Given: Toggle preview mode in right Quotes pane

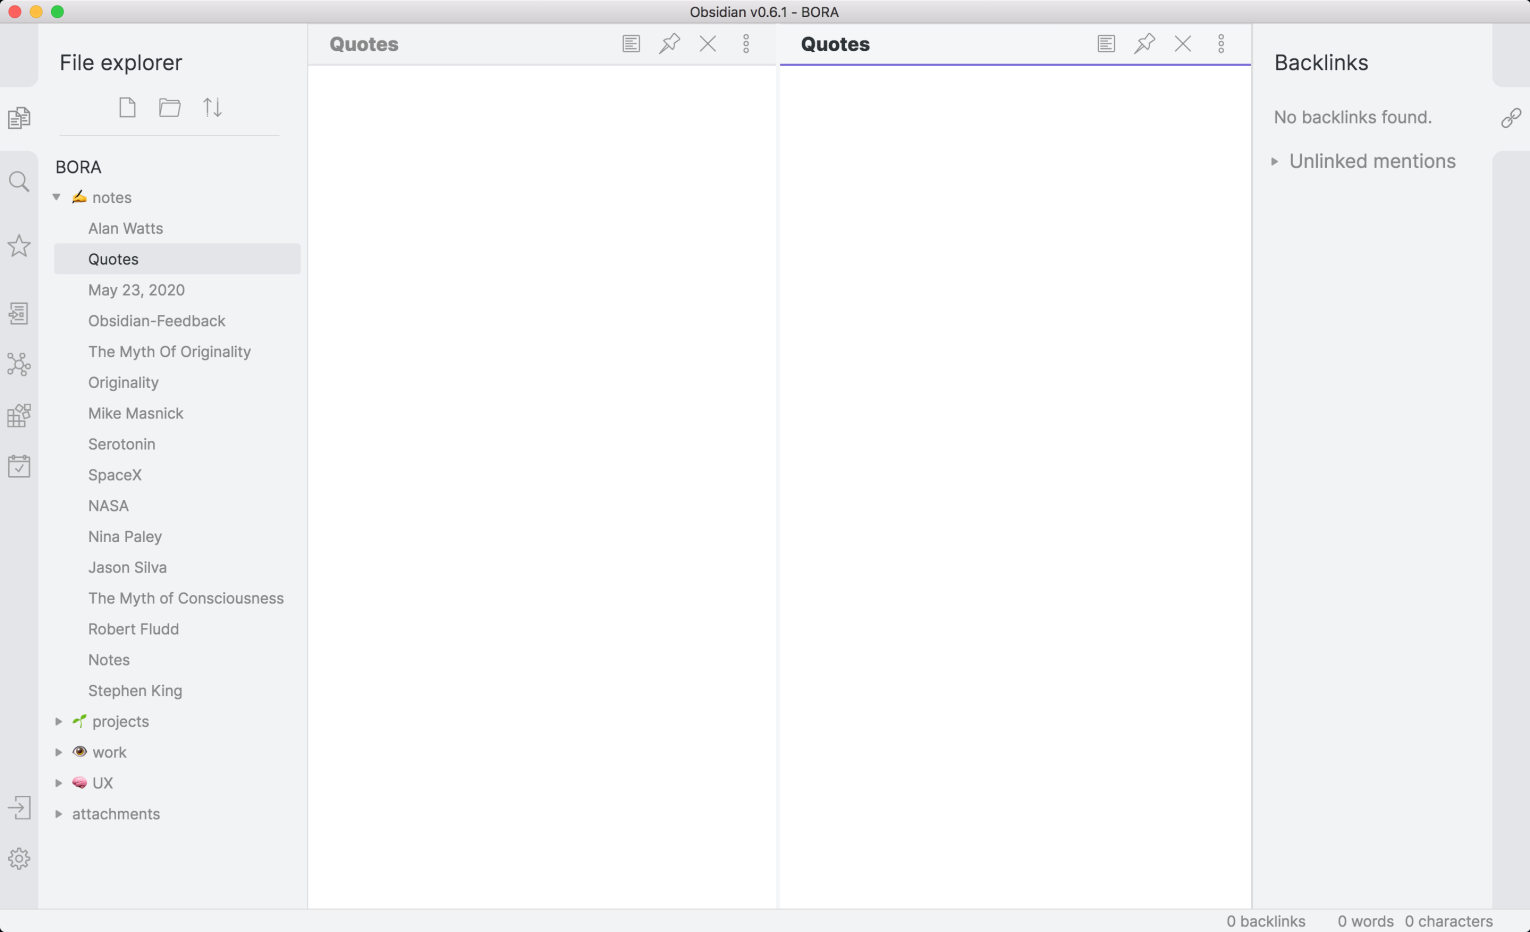Looking at the screenshot, I should coord(1106,44).
